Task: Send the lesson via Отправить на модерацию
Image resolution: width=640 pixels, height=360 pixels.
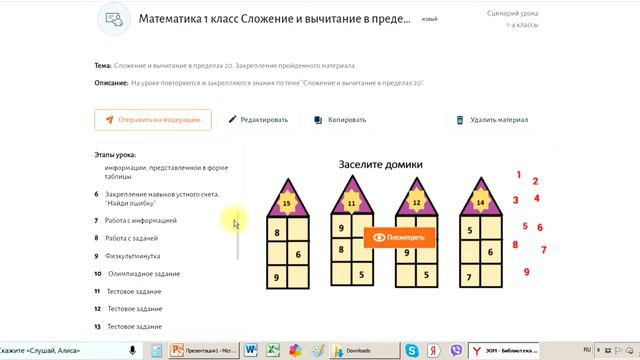Action: [153, 120]
